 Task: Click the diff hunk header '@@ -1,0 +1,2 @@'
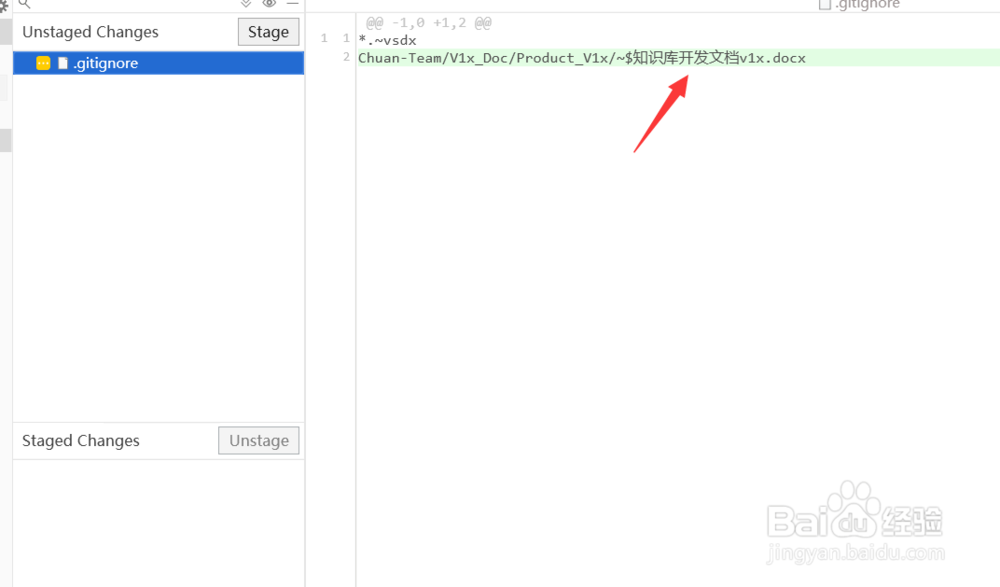[x=429, y=24]
